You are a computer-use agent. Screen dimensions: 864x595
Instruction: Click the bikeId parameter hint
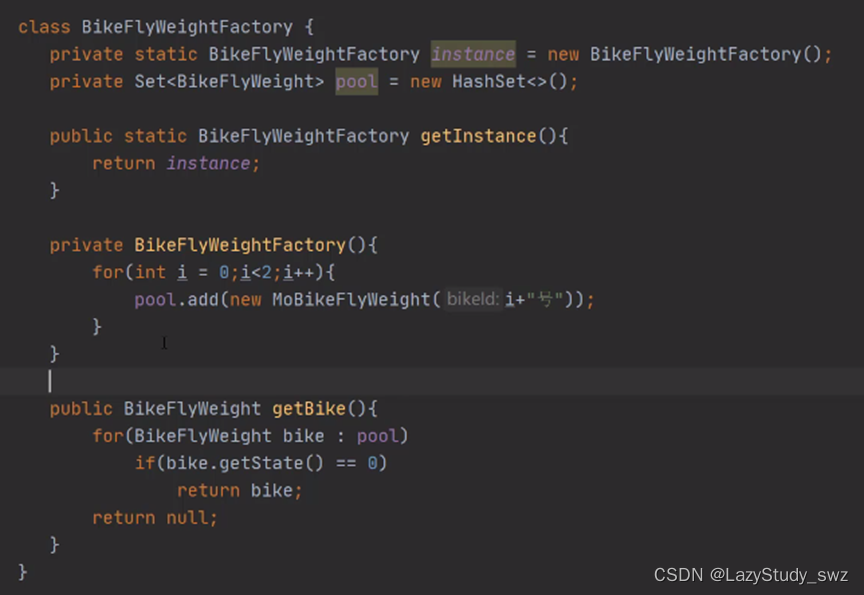coord(473,299)
